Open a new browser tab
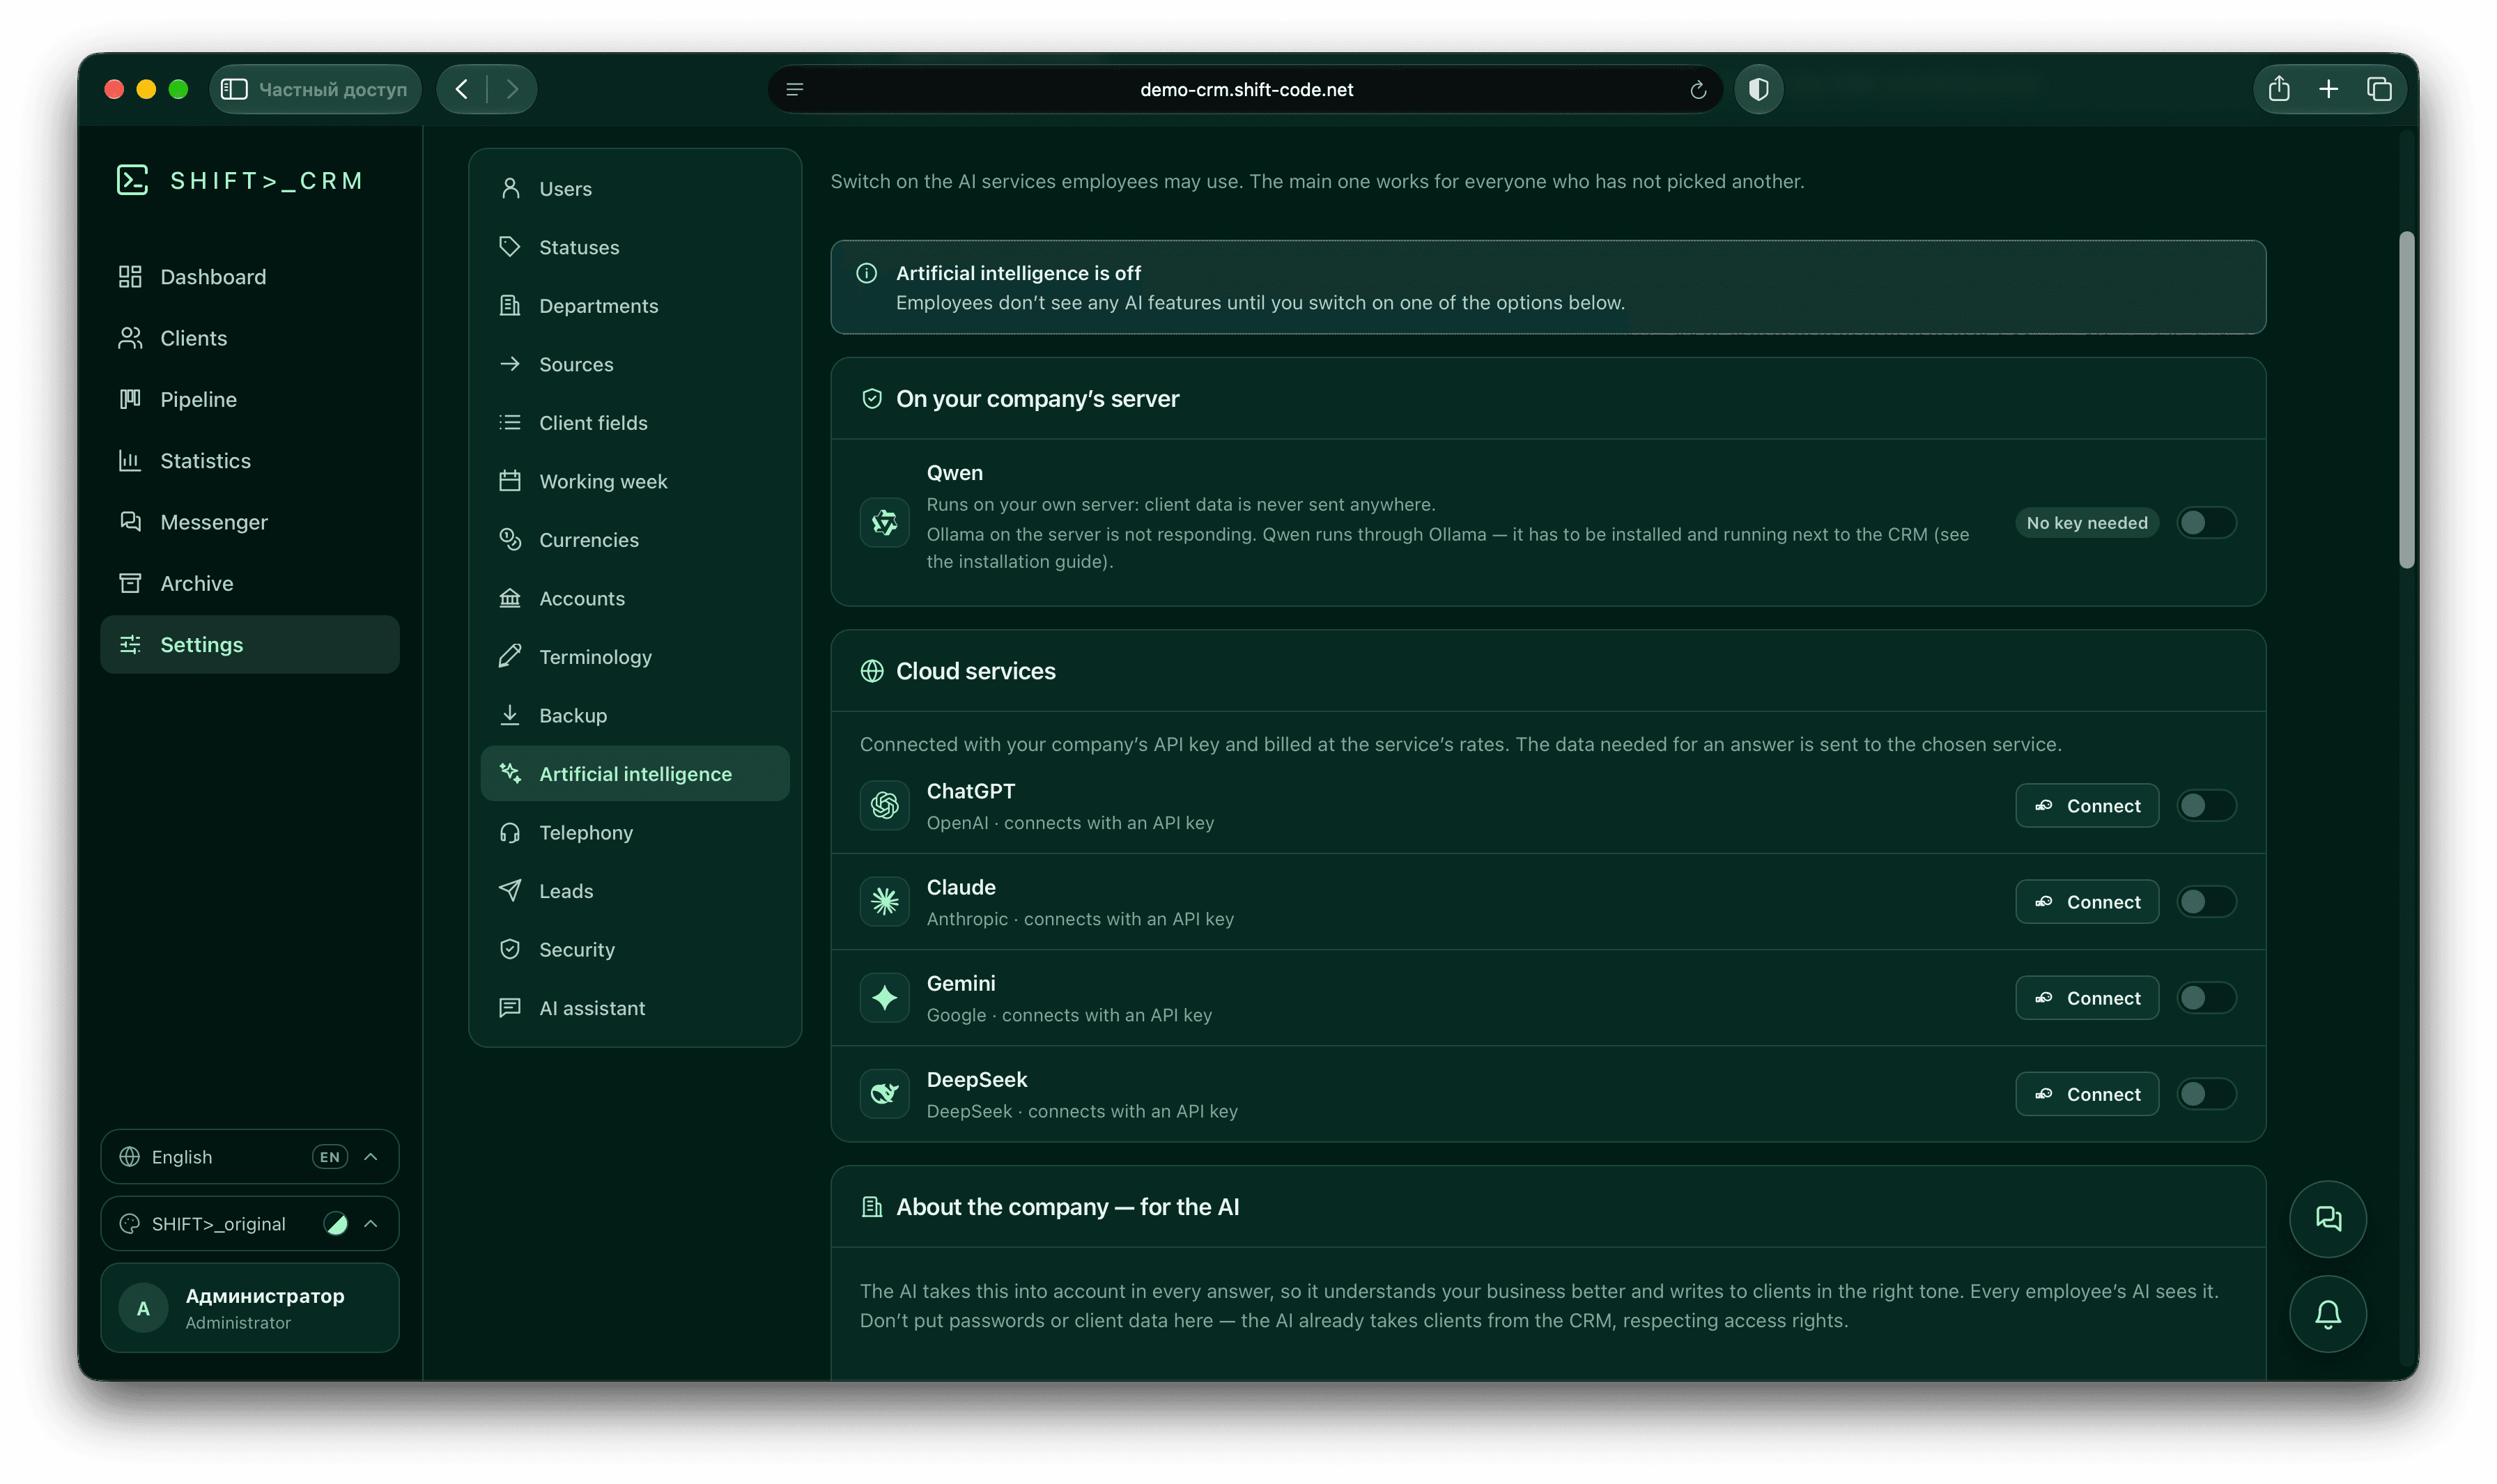The image size is (2497, 1484). point(2328,89)
